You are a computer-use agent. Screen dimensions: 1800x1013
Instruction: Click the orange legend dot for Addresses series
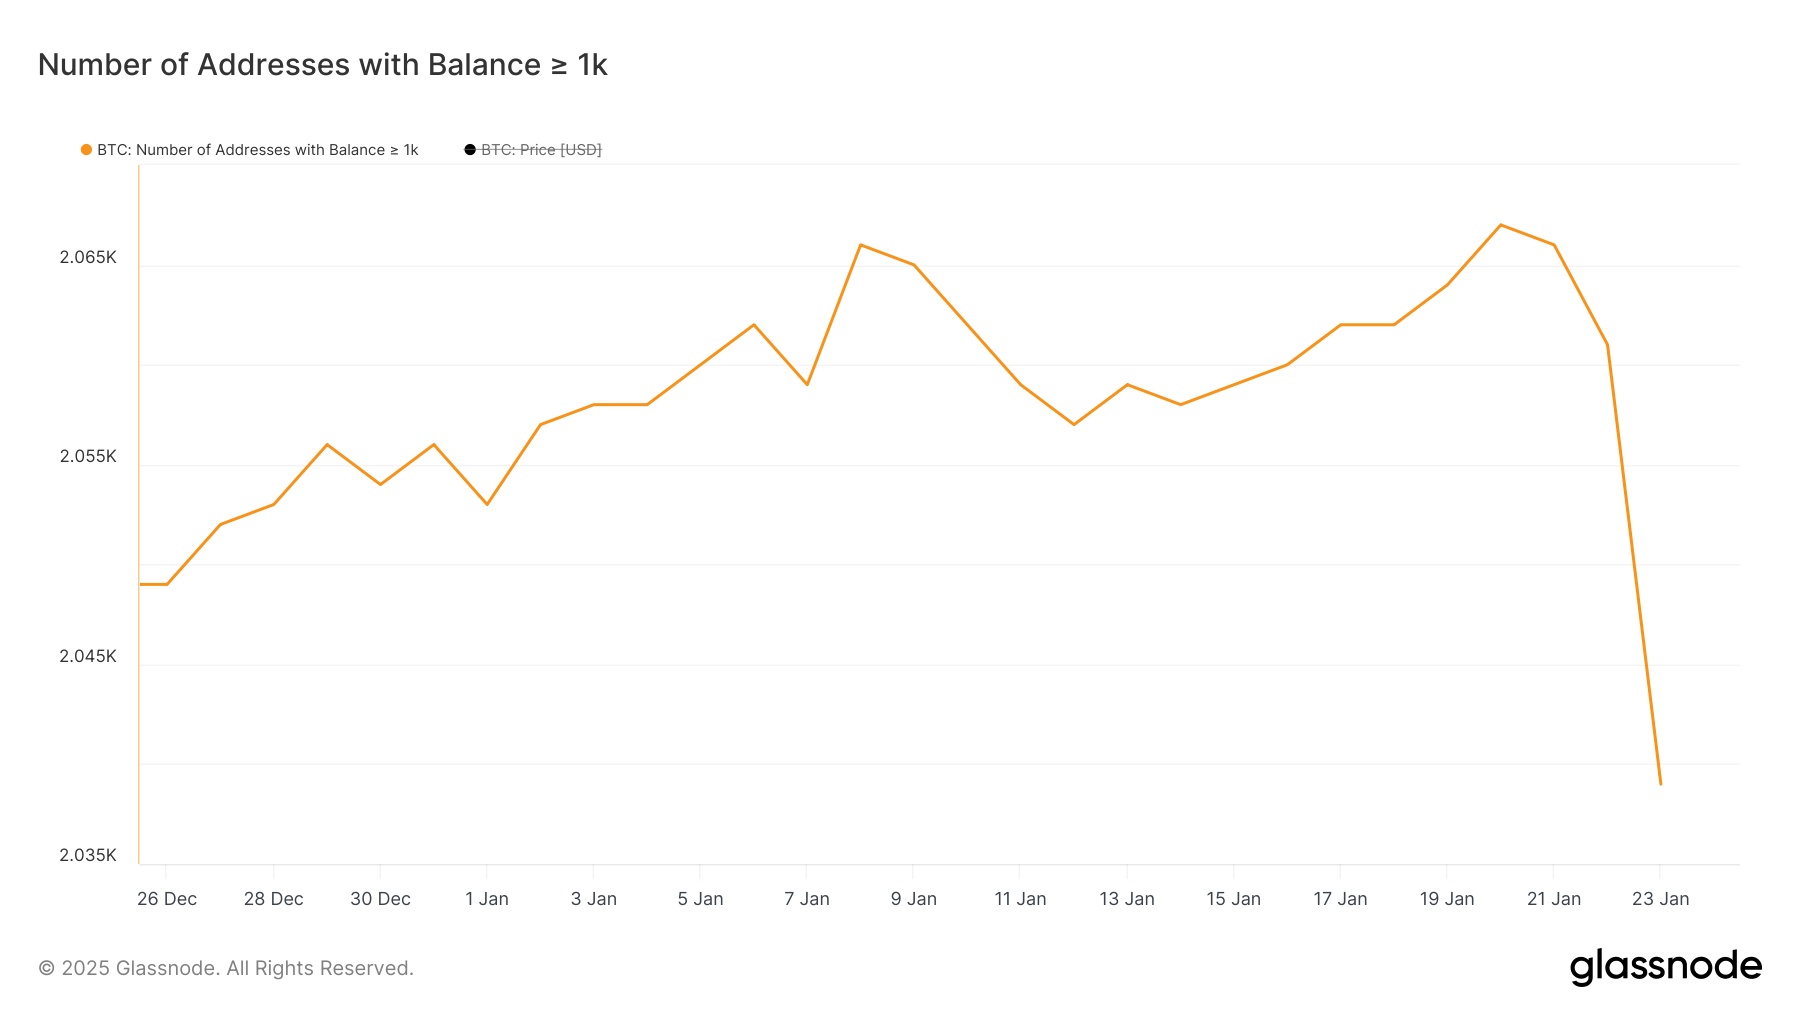[x=86, y=150]
